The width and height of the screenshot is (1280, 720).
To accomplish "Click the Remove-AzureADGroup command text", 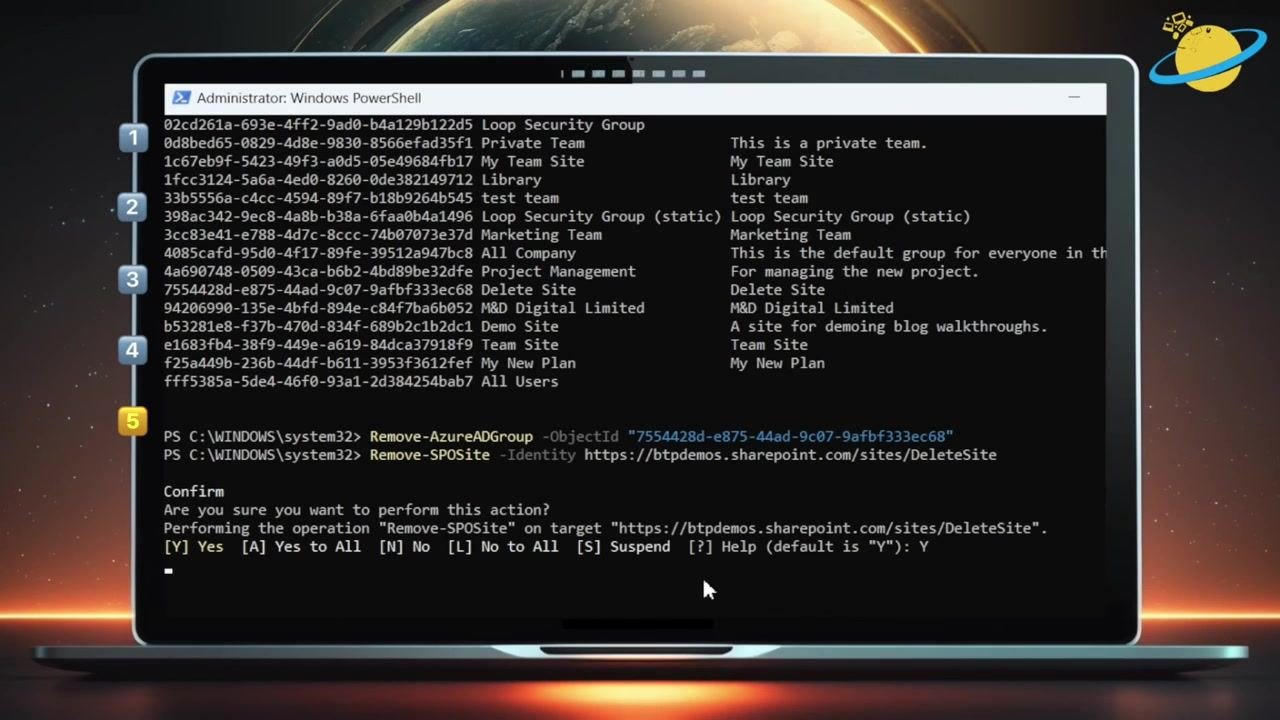I will coord(451,436).
